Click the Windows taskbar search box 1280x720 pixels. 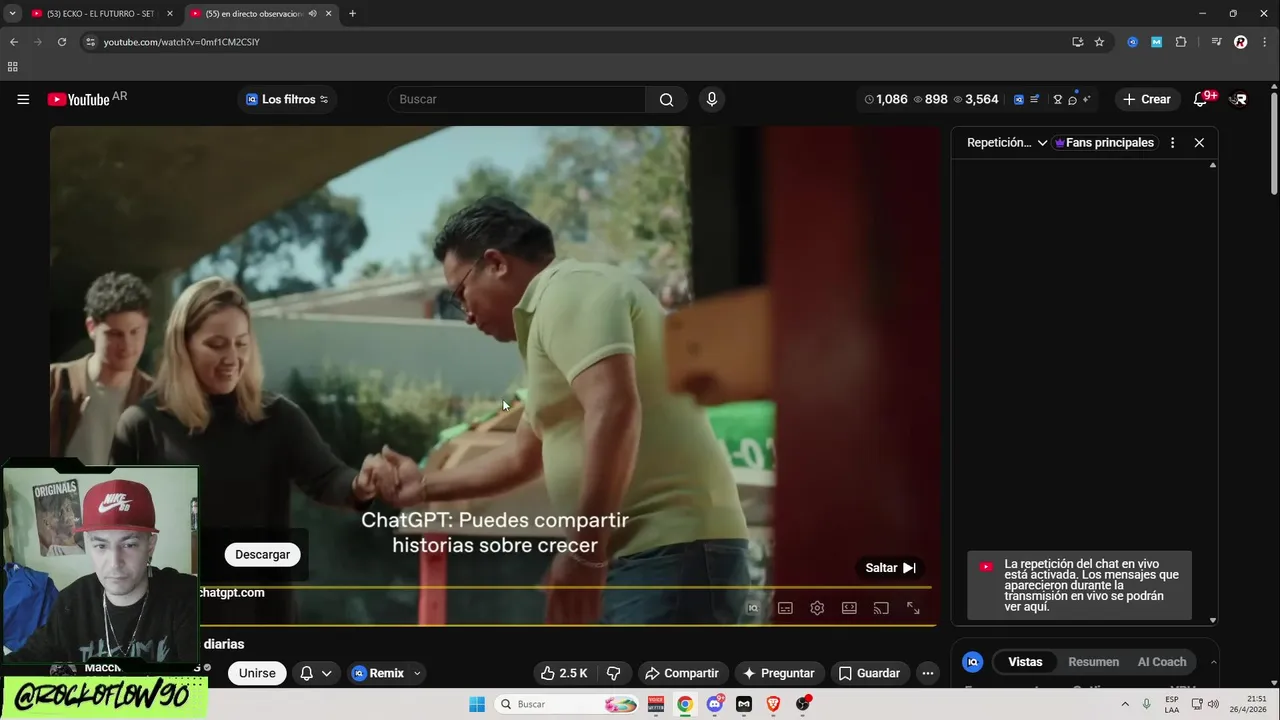[567, 704]
